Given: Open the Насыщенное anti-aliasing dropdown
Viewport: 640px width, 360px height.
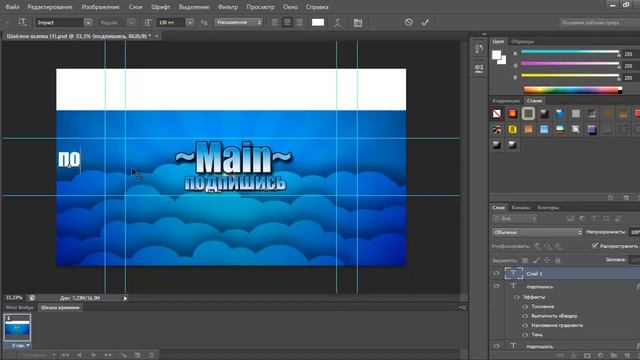Looking at the screenshot, I should pos(239,22).
